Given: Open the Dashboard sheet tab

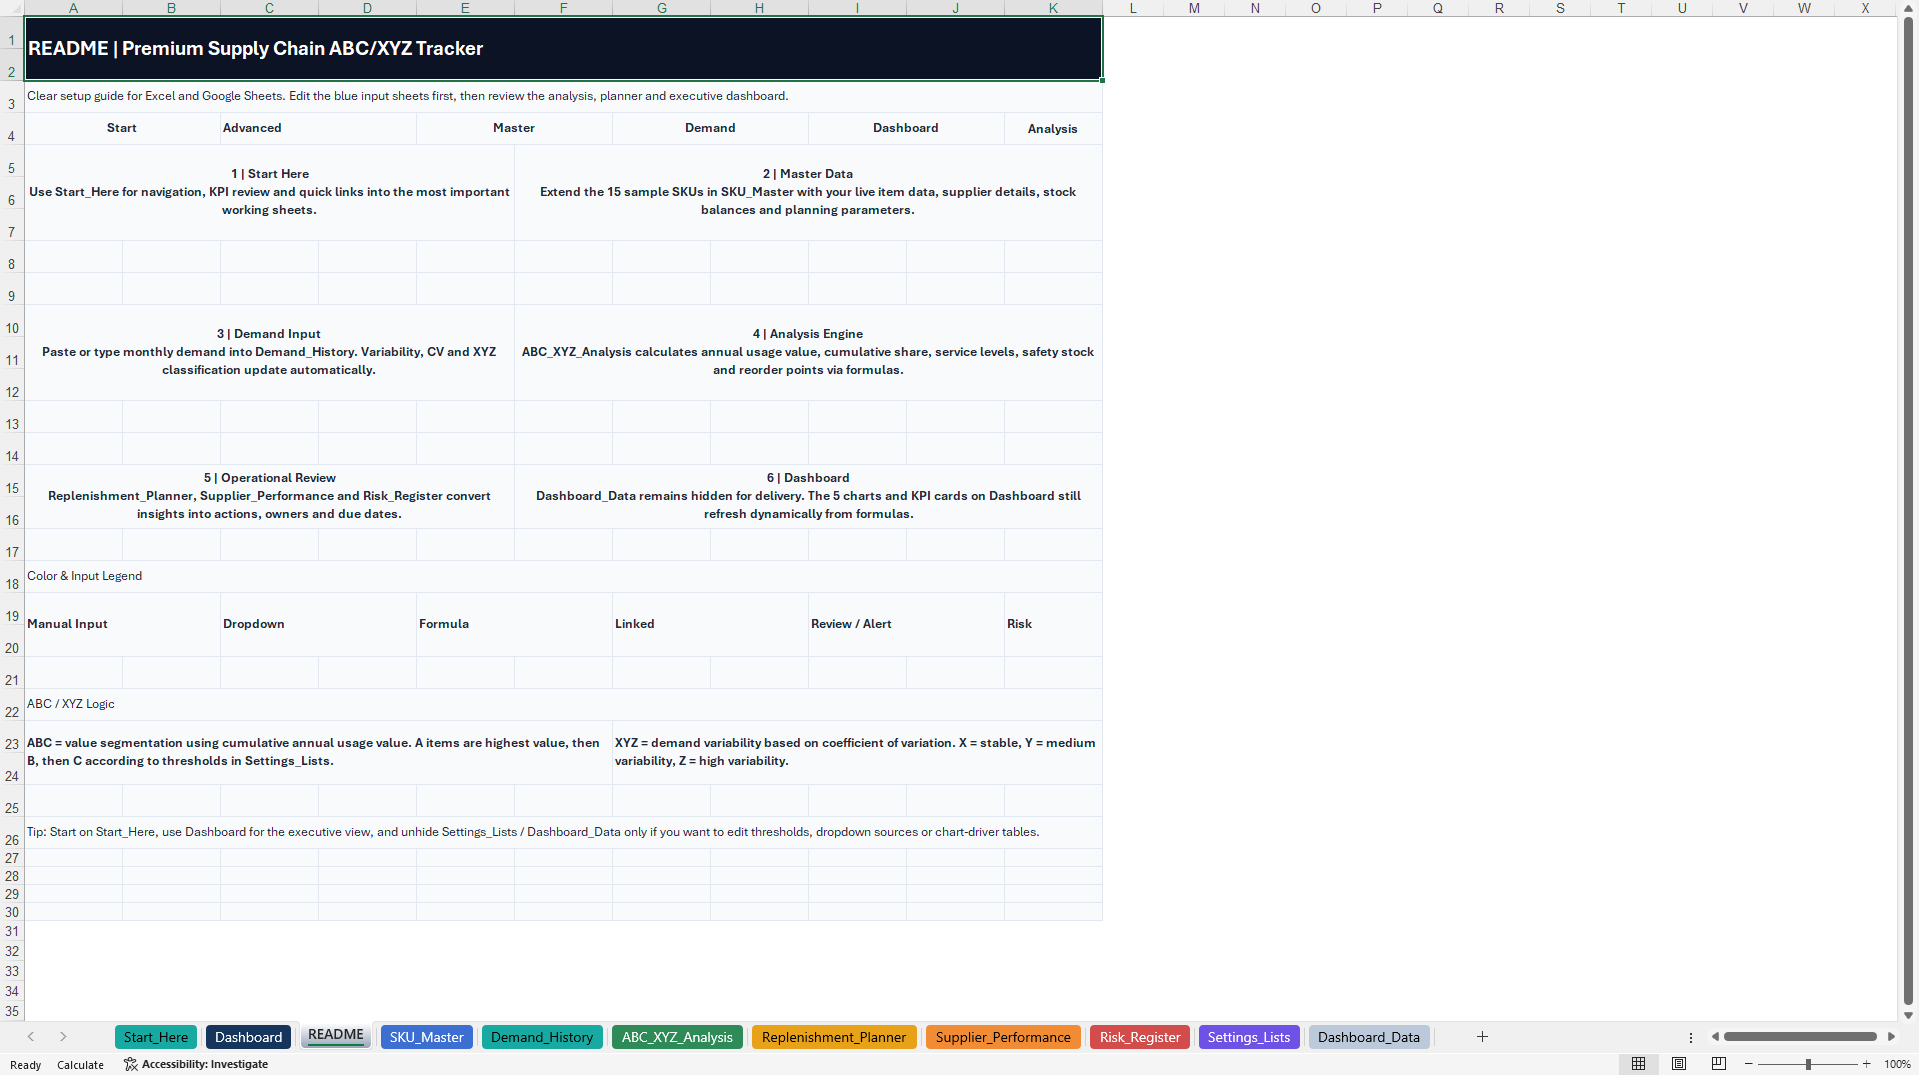Looking at the screenshot, I should click(x=248, y=1037).
